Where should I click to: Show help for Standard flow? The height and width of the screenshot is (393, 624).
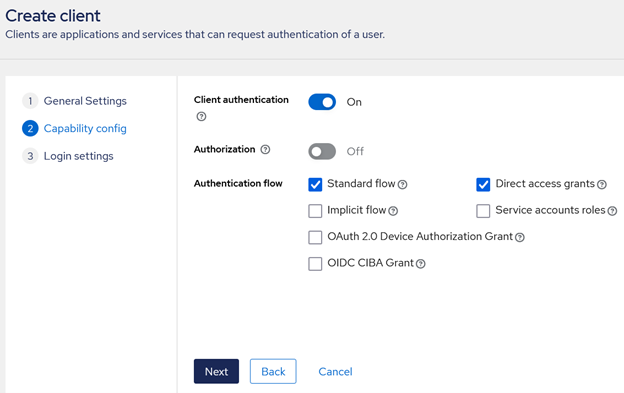point(402,185)
